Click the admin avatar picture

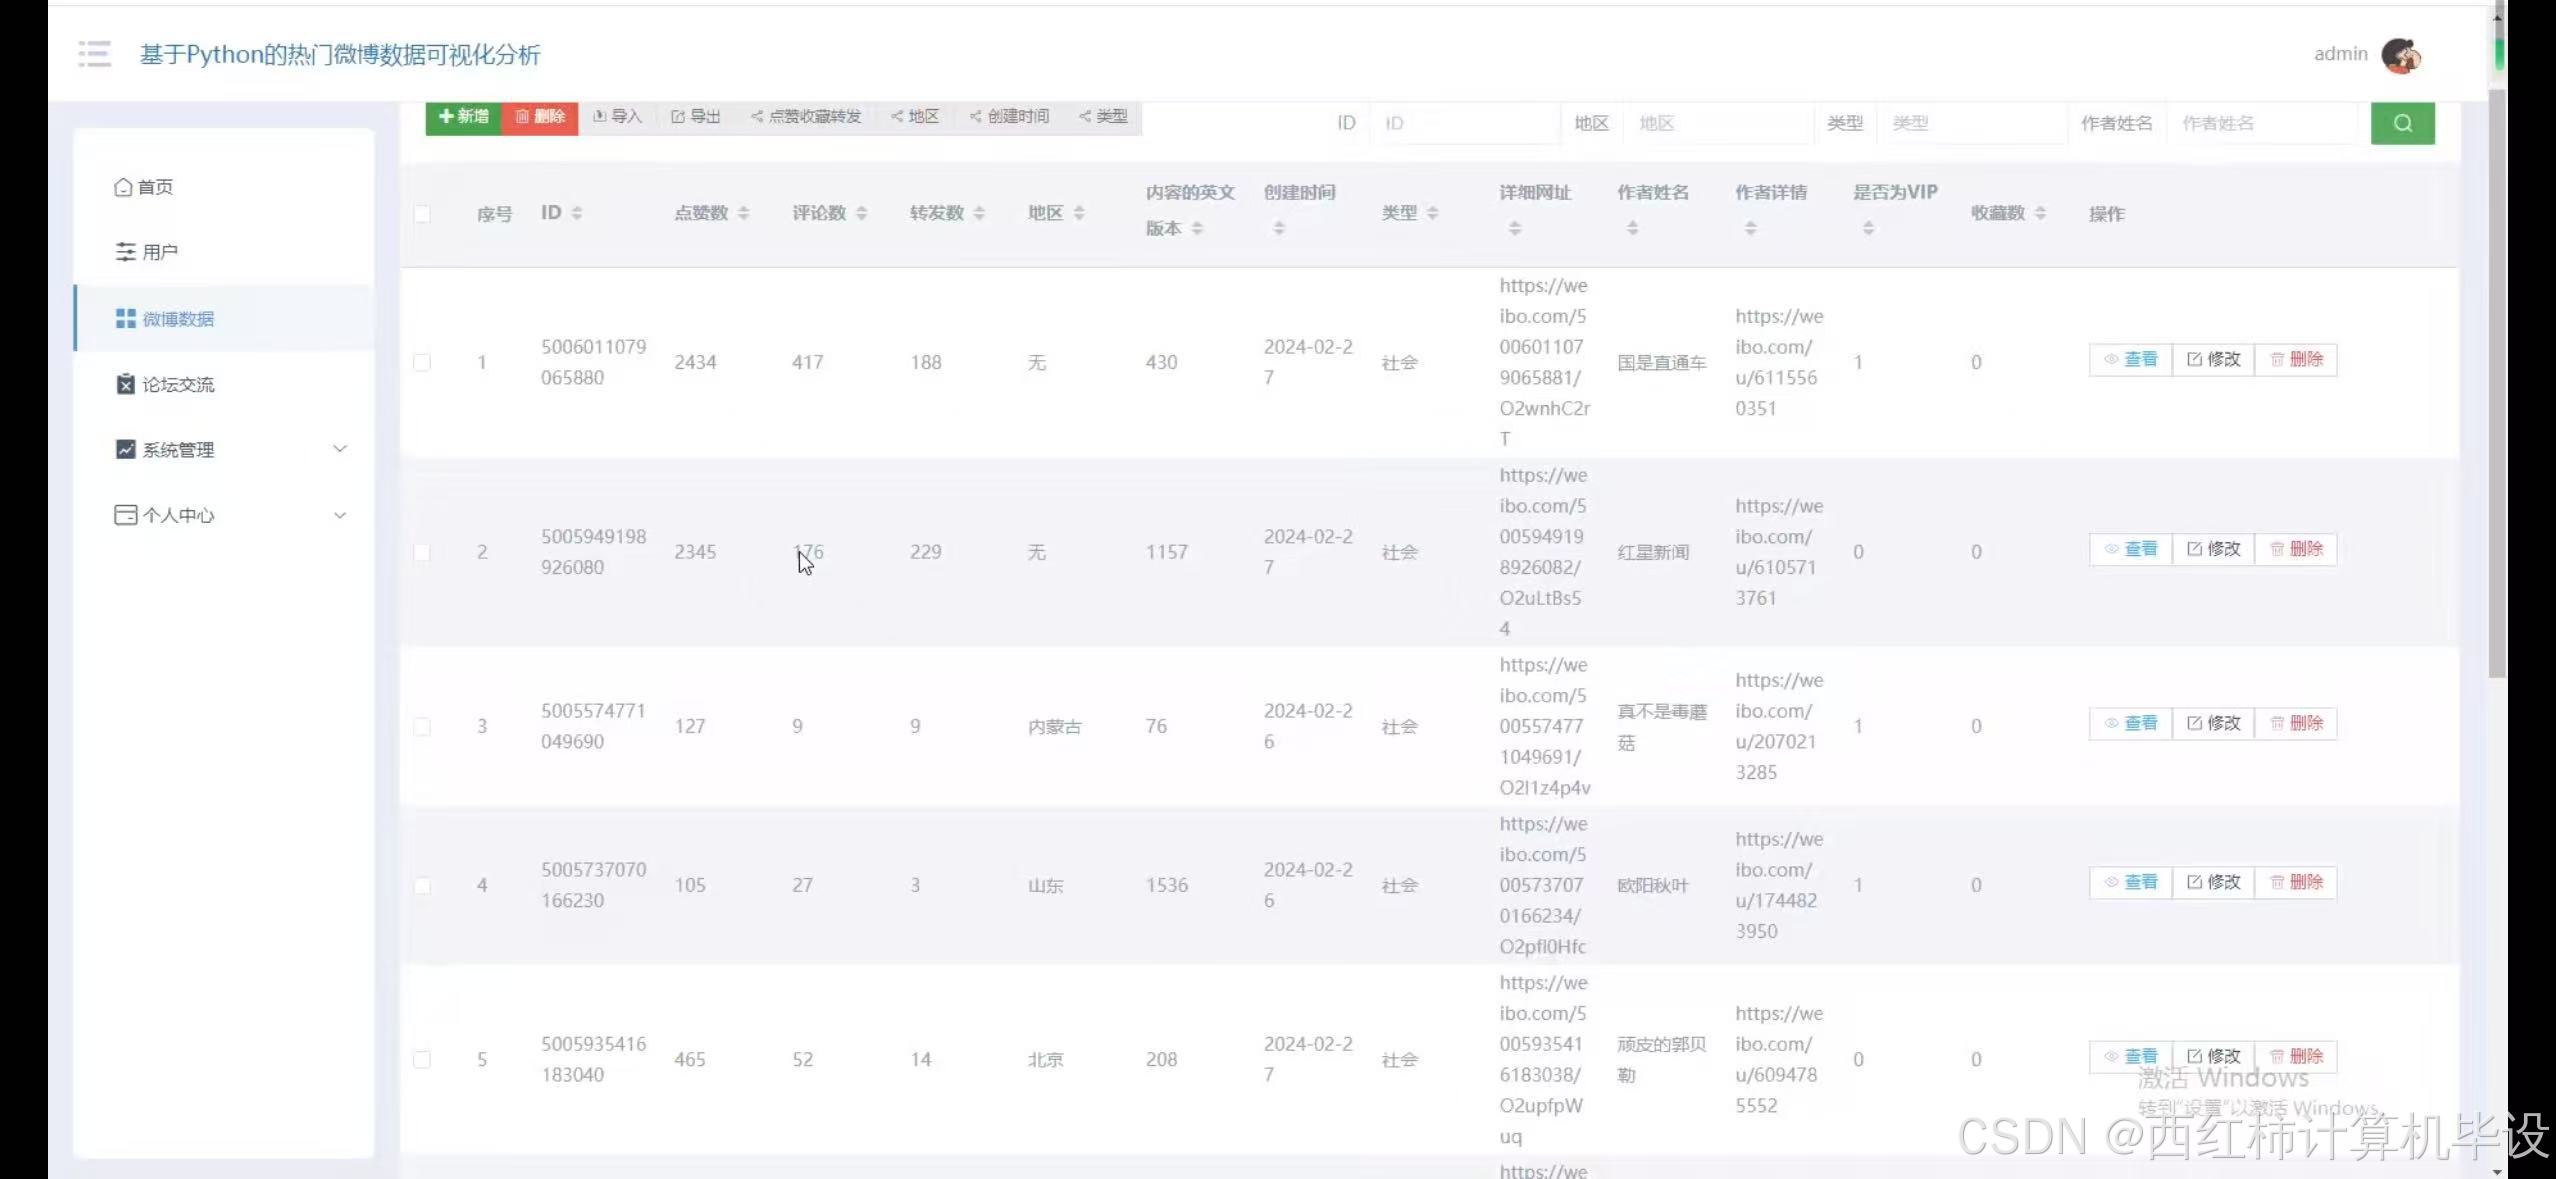click(2400, 55)
